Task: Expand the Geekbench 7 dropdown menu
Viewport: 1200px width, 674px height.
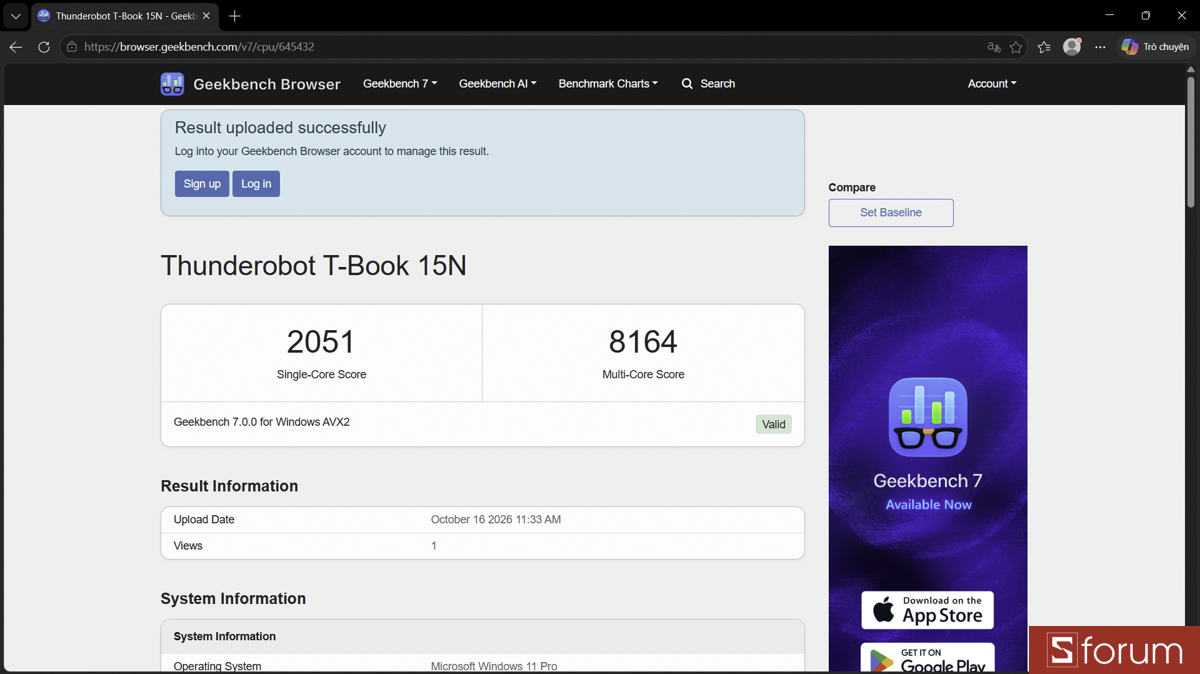Action: pos(400,84)
